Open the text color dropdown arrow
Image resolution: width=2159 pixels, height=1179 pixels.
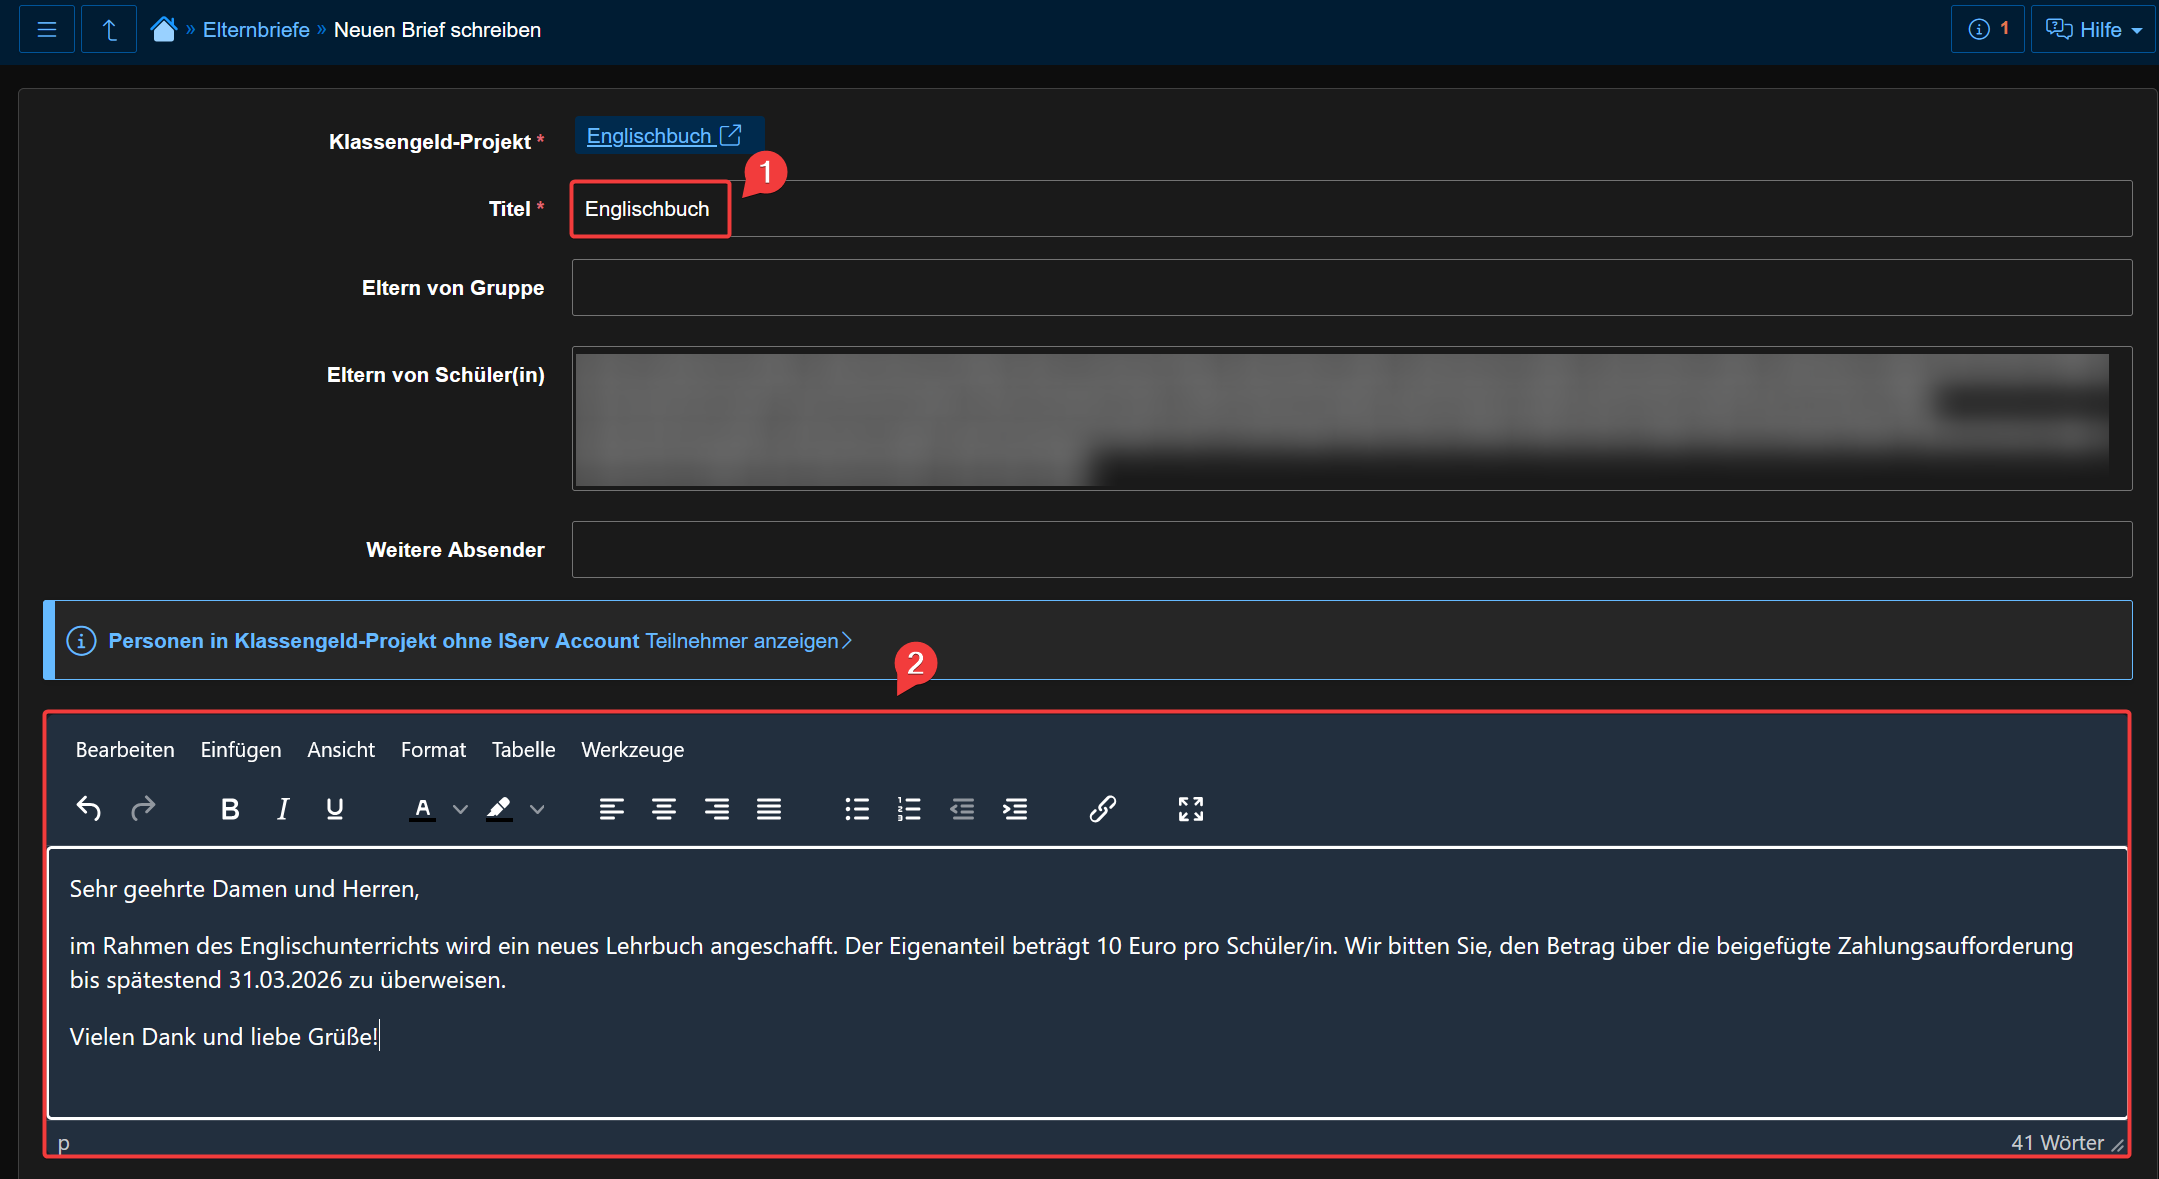pos(460,809)
